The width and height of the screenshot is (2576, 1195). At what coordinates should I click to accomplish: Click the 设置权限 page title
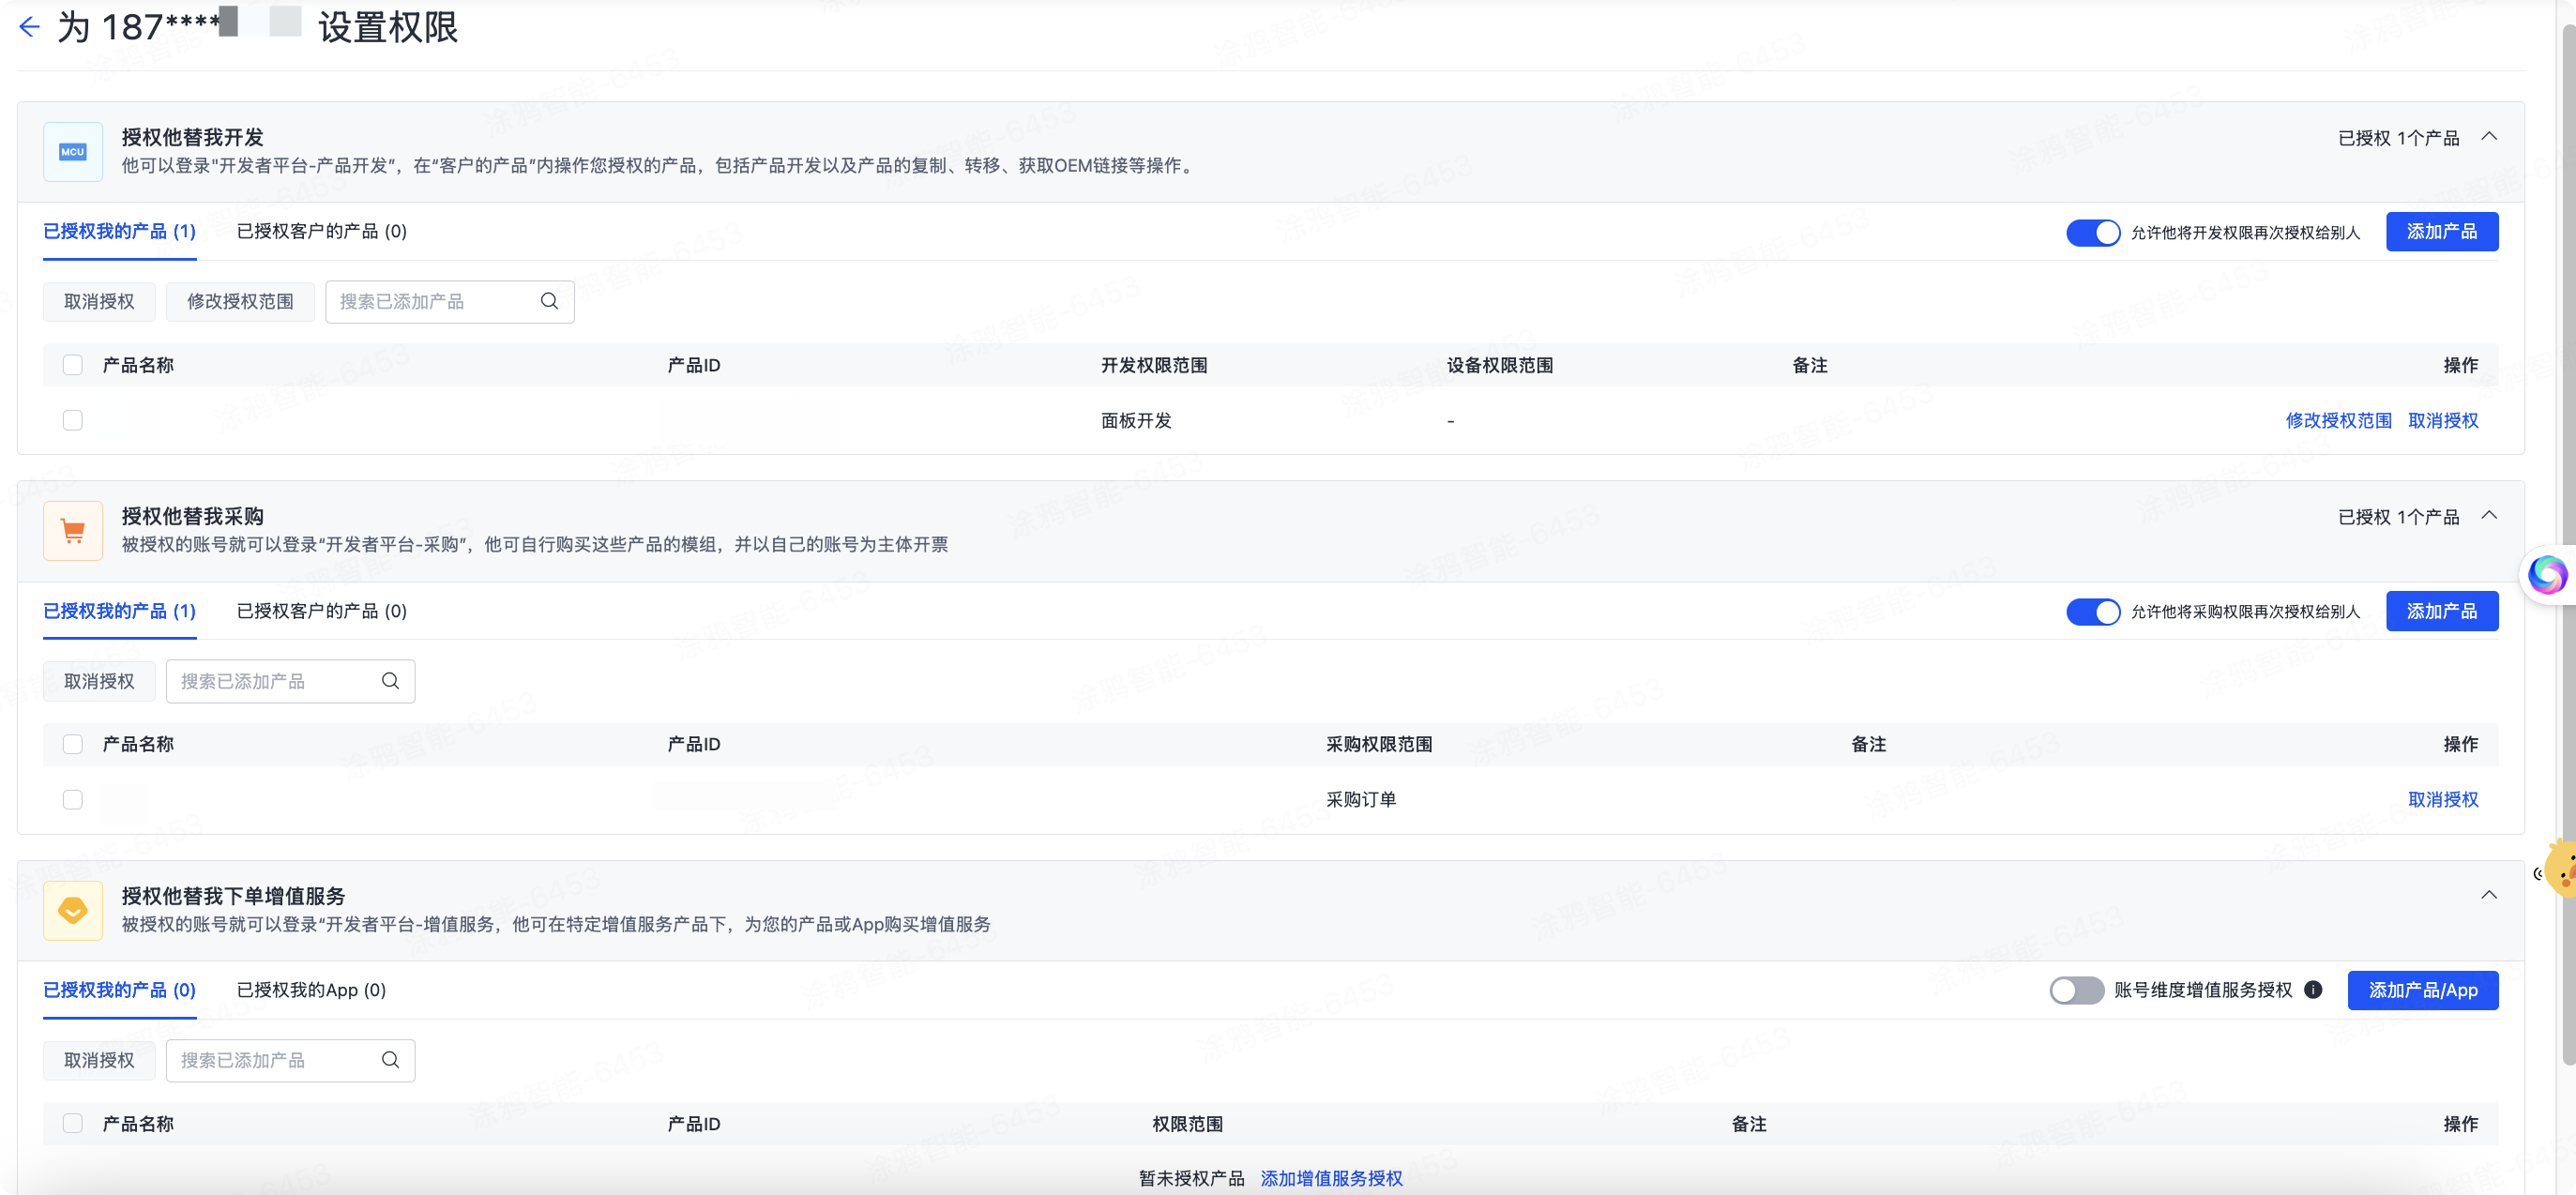coord(388,27)
